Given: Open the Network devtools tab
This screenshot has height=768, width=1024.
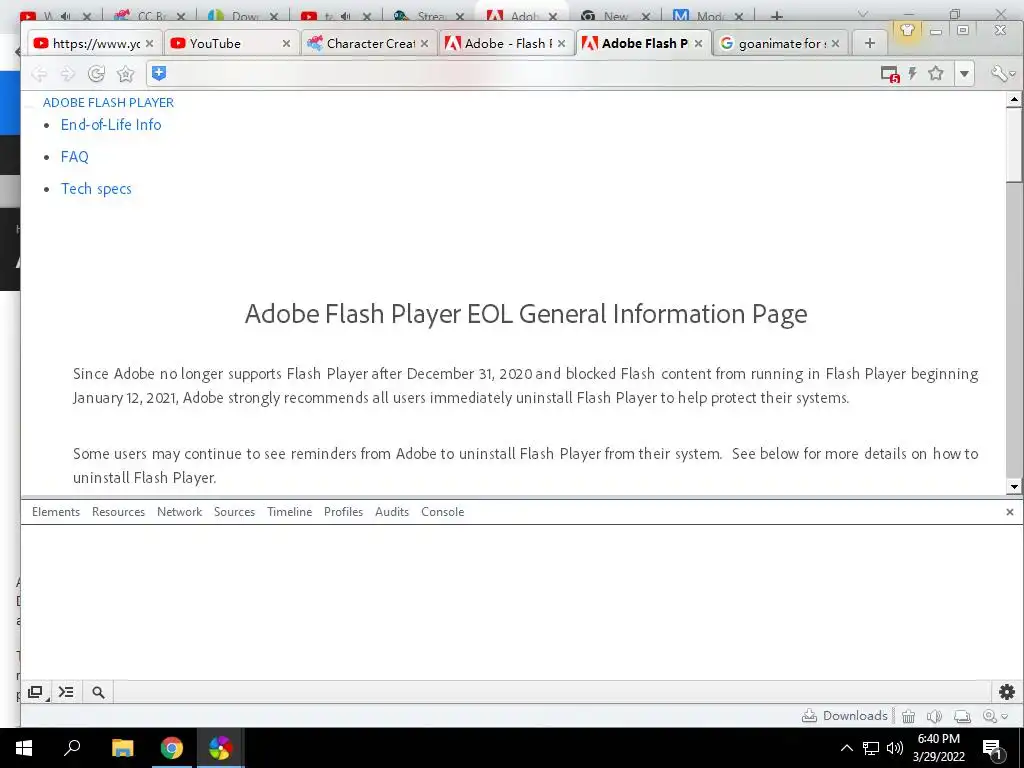Looking at the screenshot, I should coord(180,512).
